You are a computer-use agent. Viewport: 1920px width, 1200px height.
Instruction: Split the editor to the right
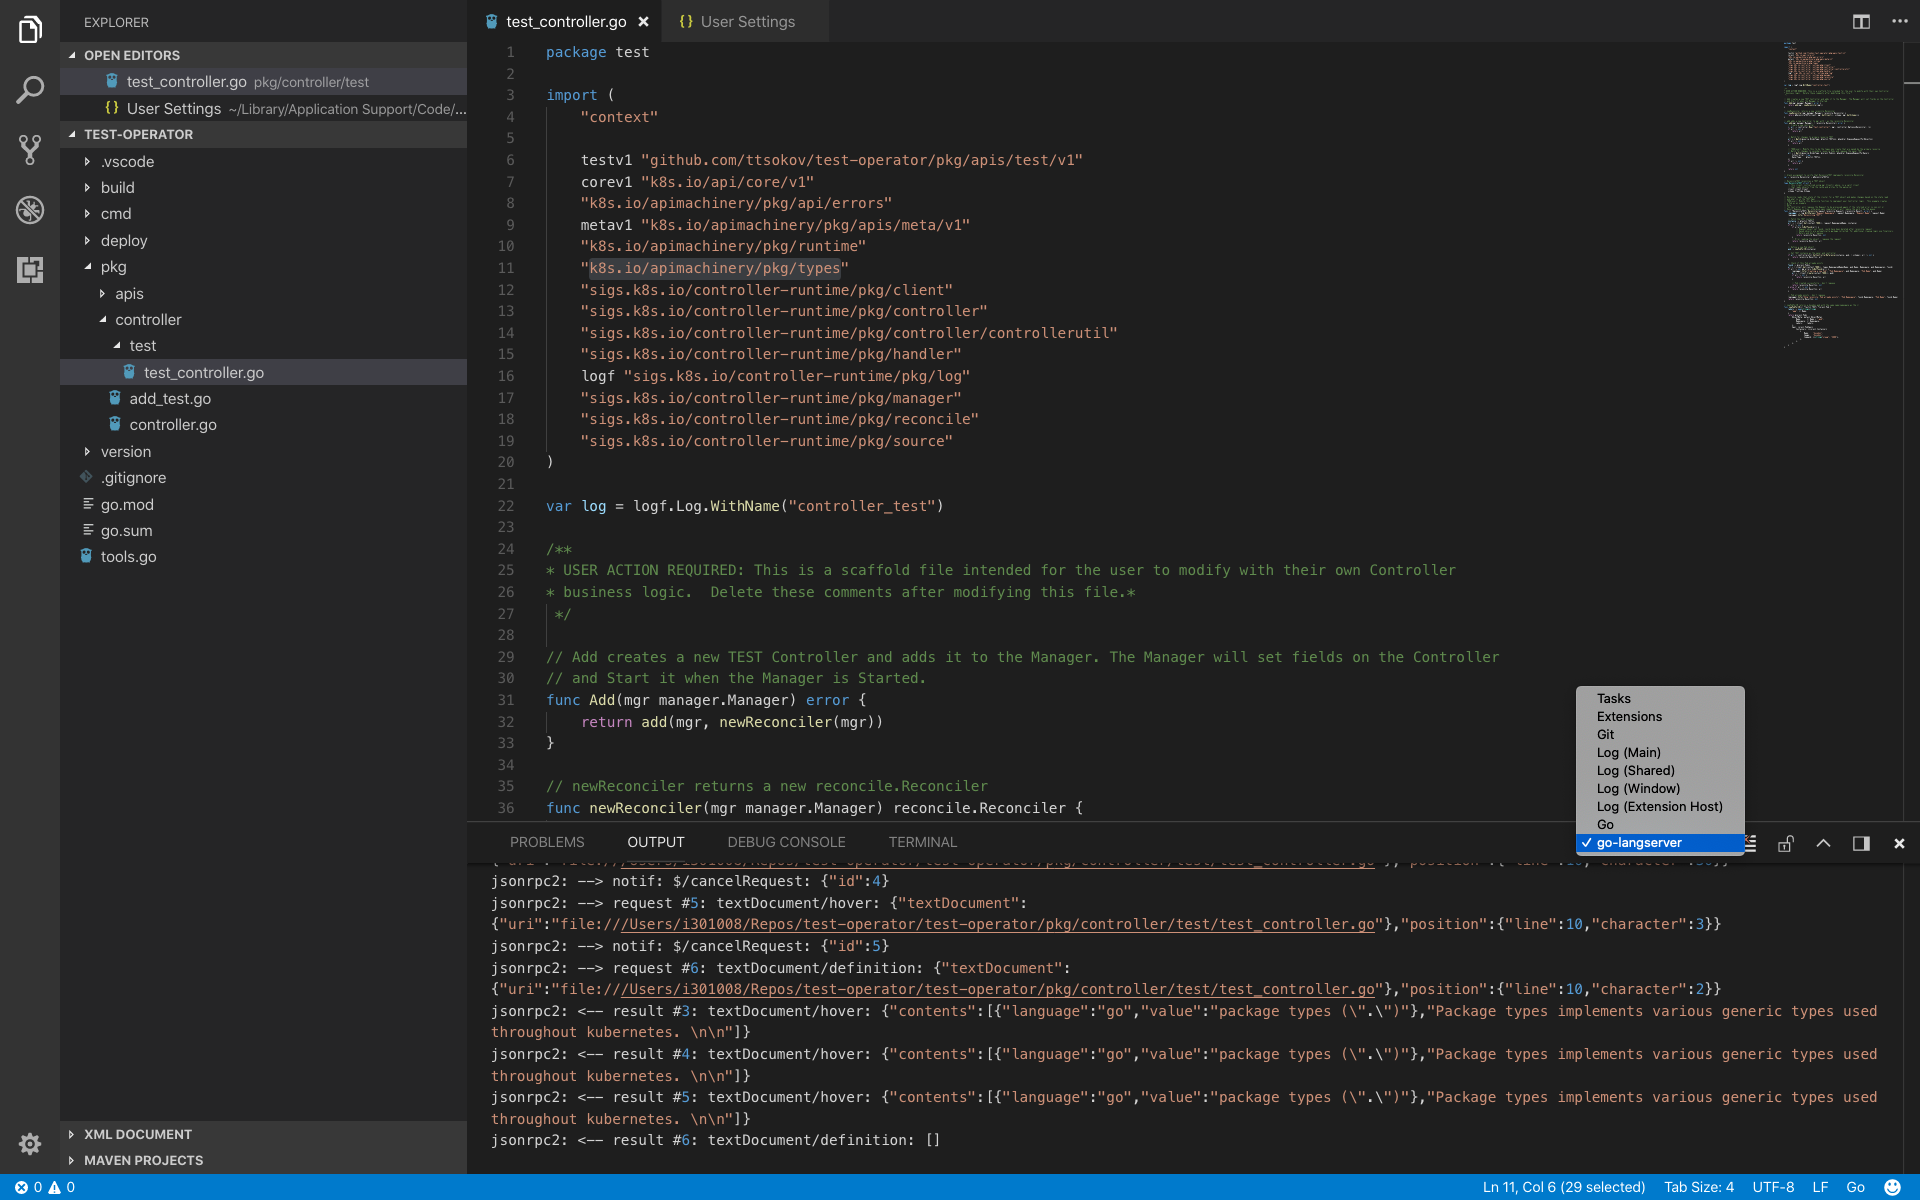pyautogui.click(x=1861, y=21)
